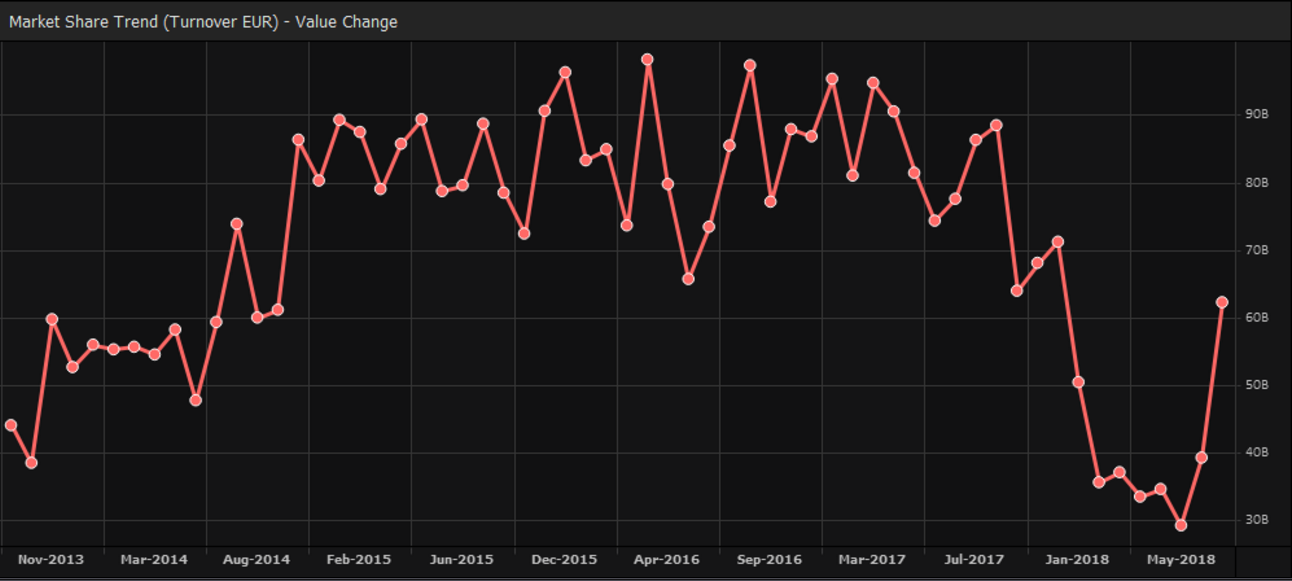Select the lowest data point near 29B
Image resolution: width=1292 pixels, height=581 pixels.
pyautogui.click(x=1180, y=525)
